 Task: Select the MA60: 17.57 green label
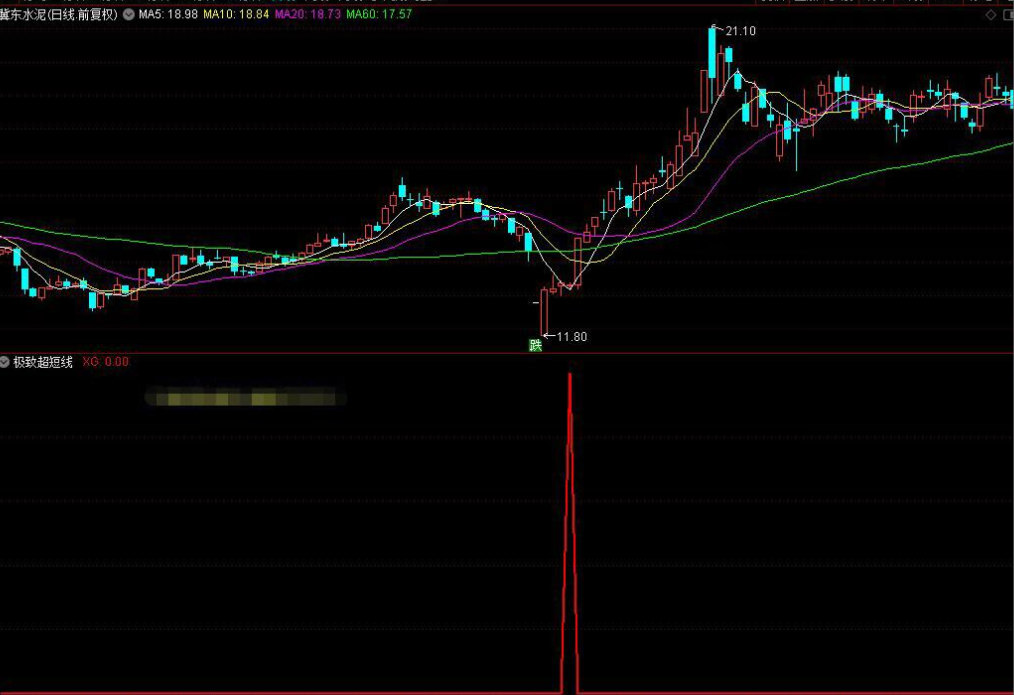(x=378, y=15)
